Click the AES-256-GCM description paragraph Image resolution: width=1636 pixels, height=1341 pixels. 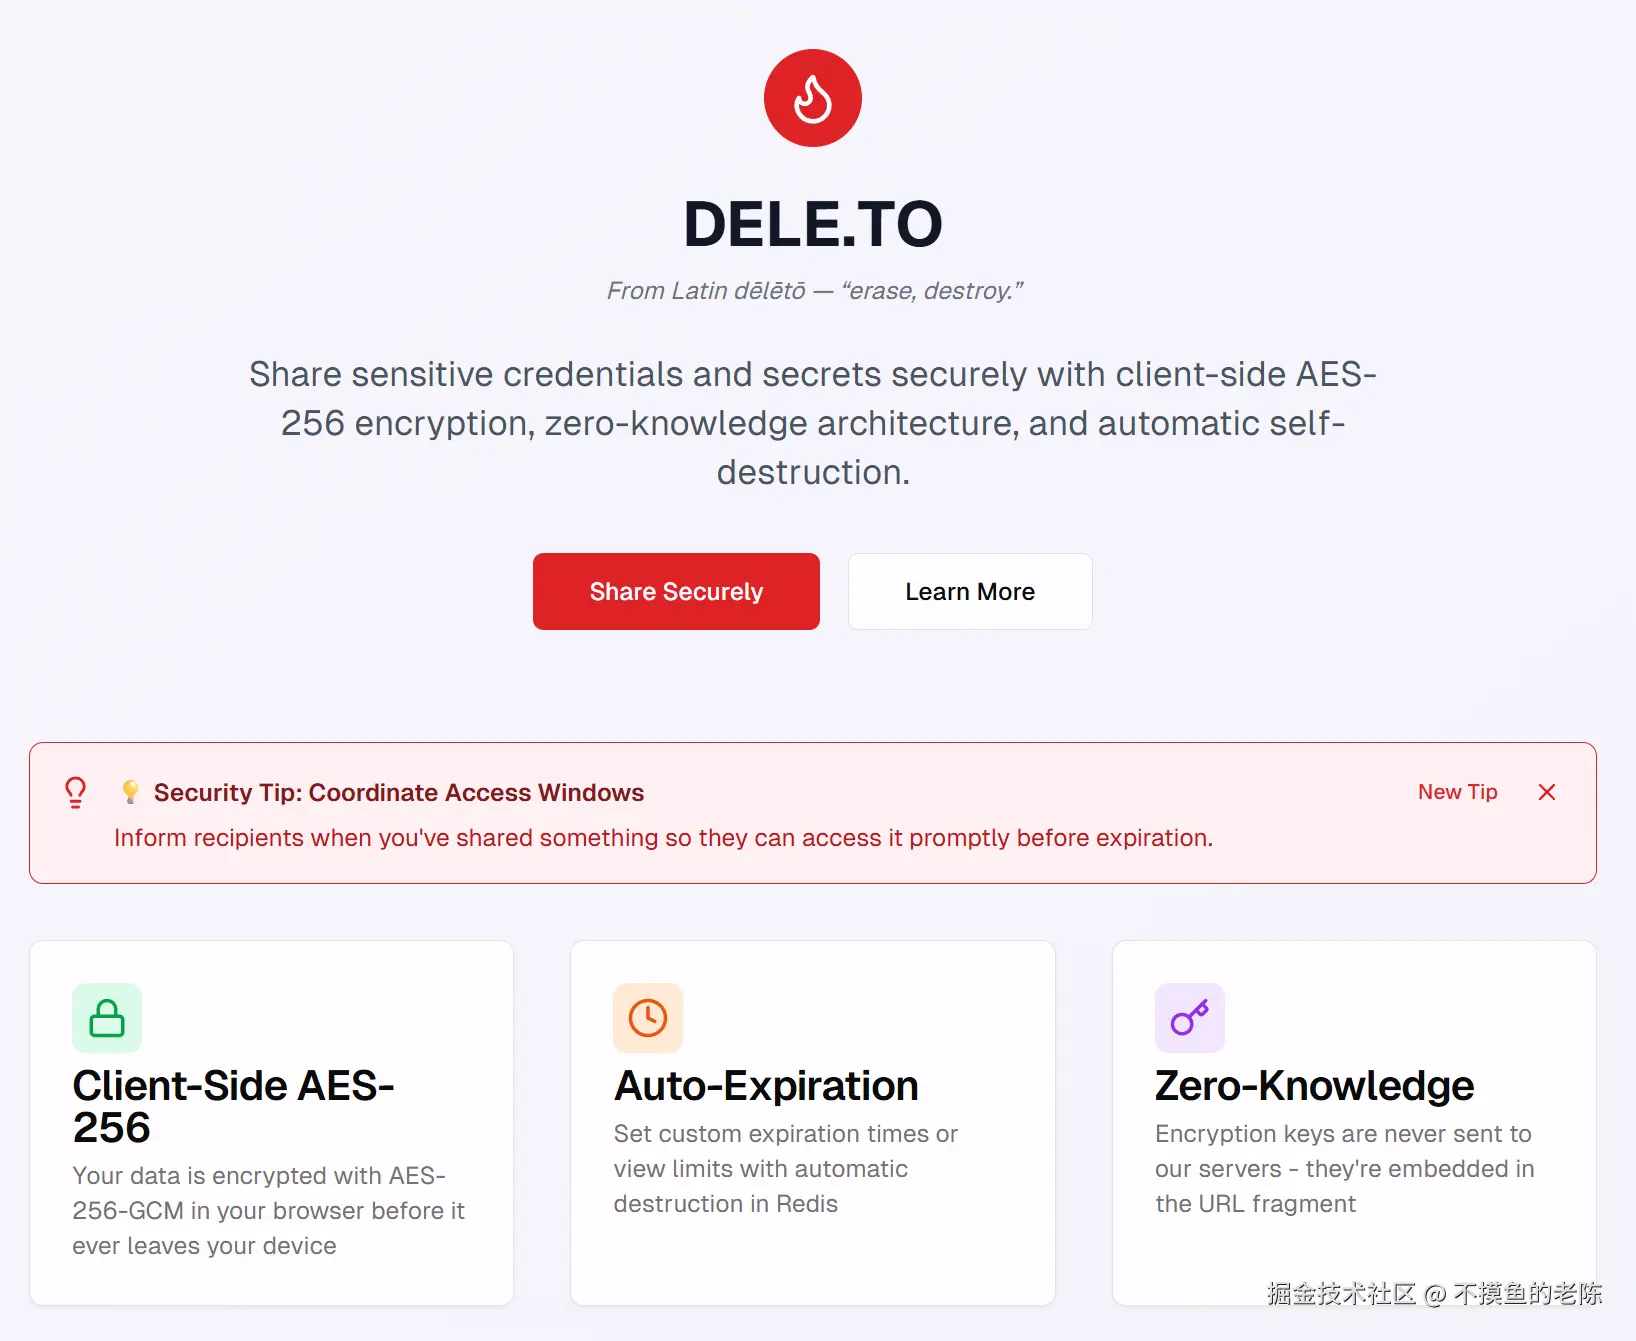[x=268, y=1210]
